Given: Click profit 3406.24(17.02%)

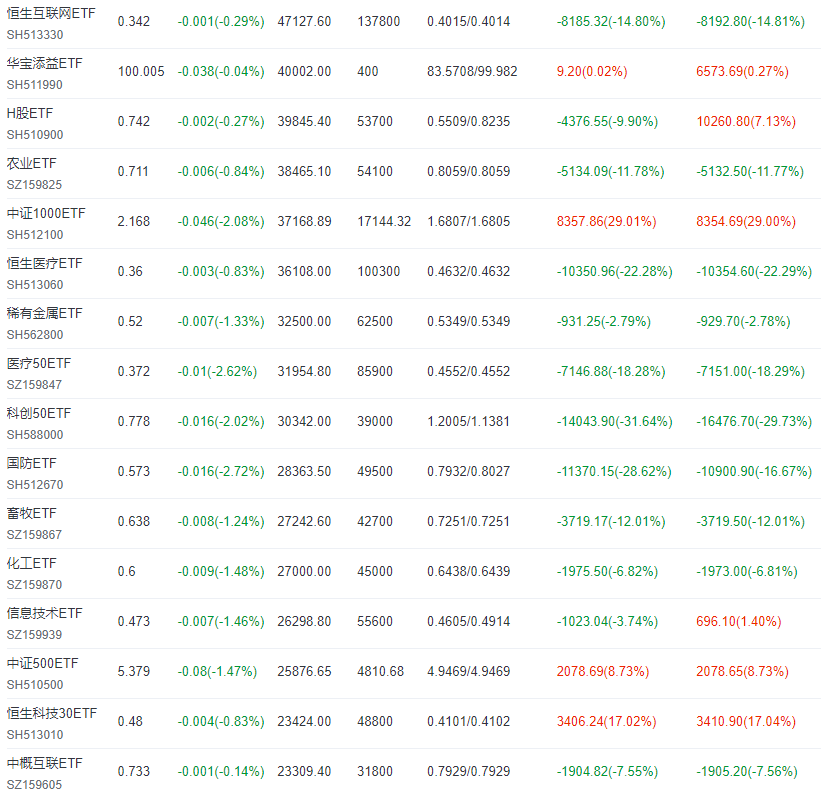Looking at the screenshot, I should 606,722.
